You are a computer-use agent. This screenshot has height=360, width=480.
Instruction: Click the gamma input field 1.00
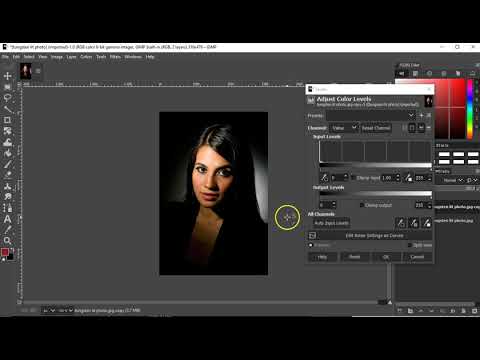[388, 178]
